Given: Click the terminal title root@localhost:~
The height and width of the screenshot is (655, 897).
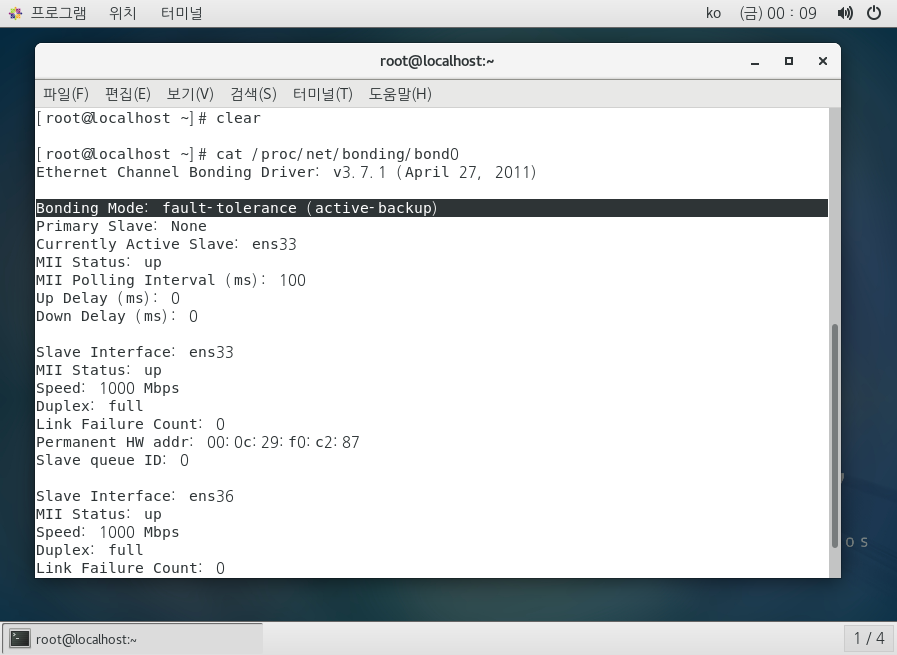Looking at the screenshot, I should coord(437,61).
